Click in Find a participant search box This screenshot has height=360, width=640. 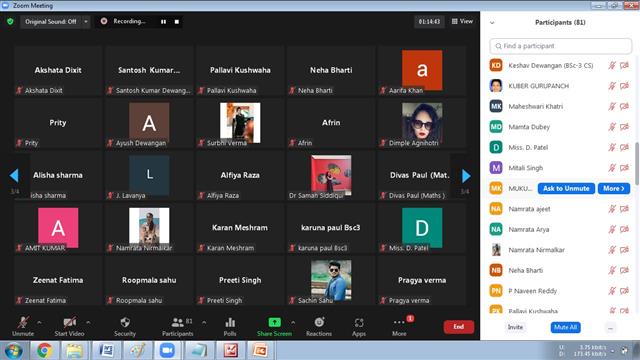pos(560,46)
